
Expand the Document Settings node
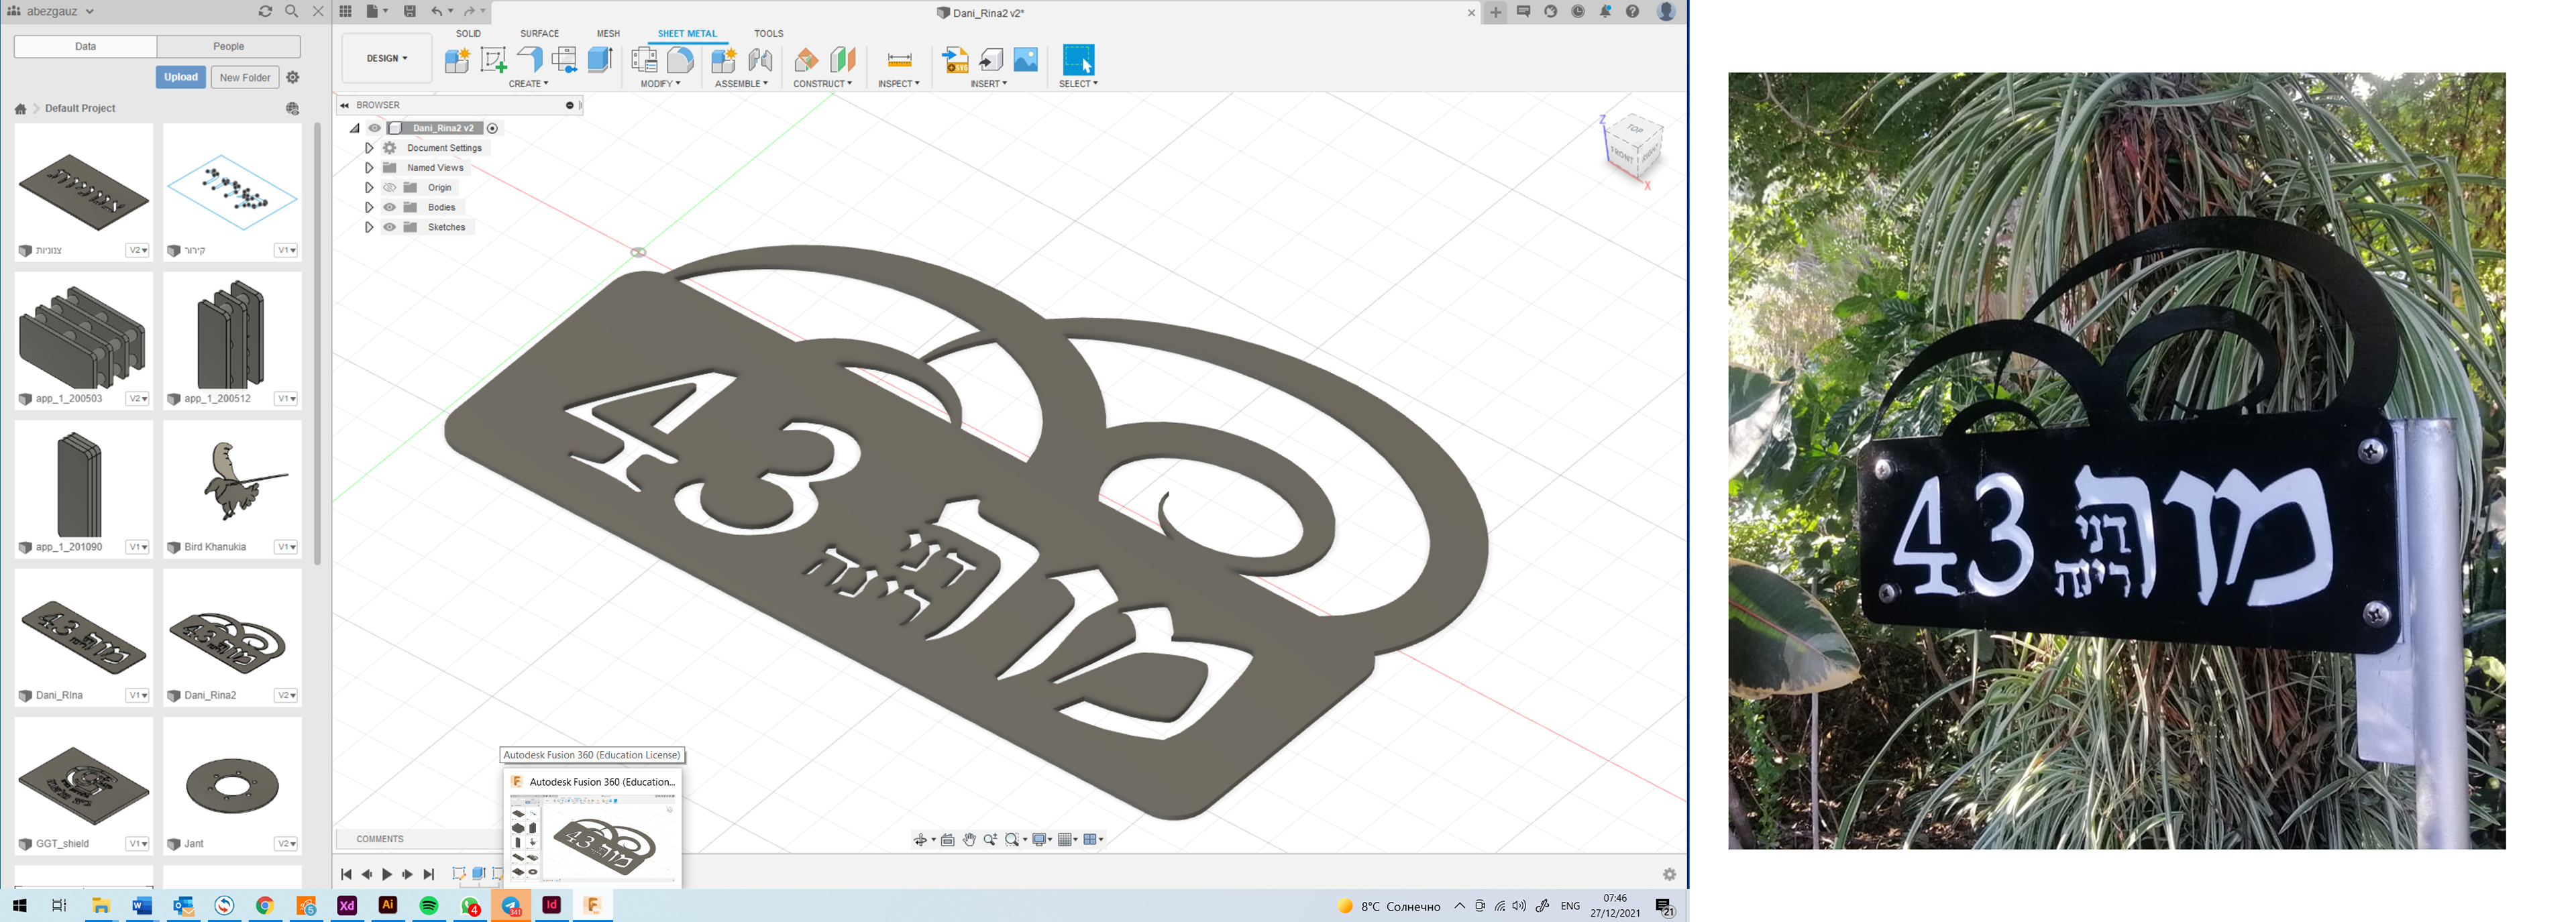(x=369, y=148)
